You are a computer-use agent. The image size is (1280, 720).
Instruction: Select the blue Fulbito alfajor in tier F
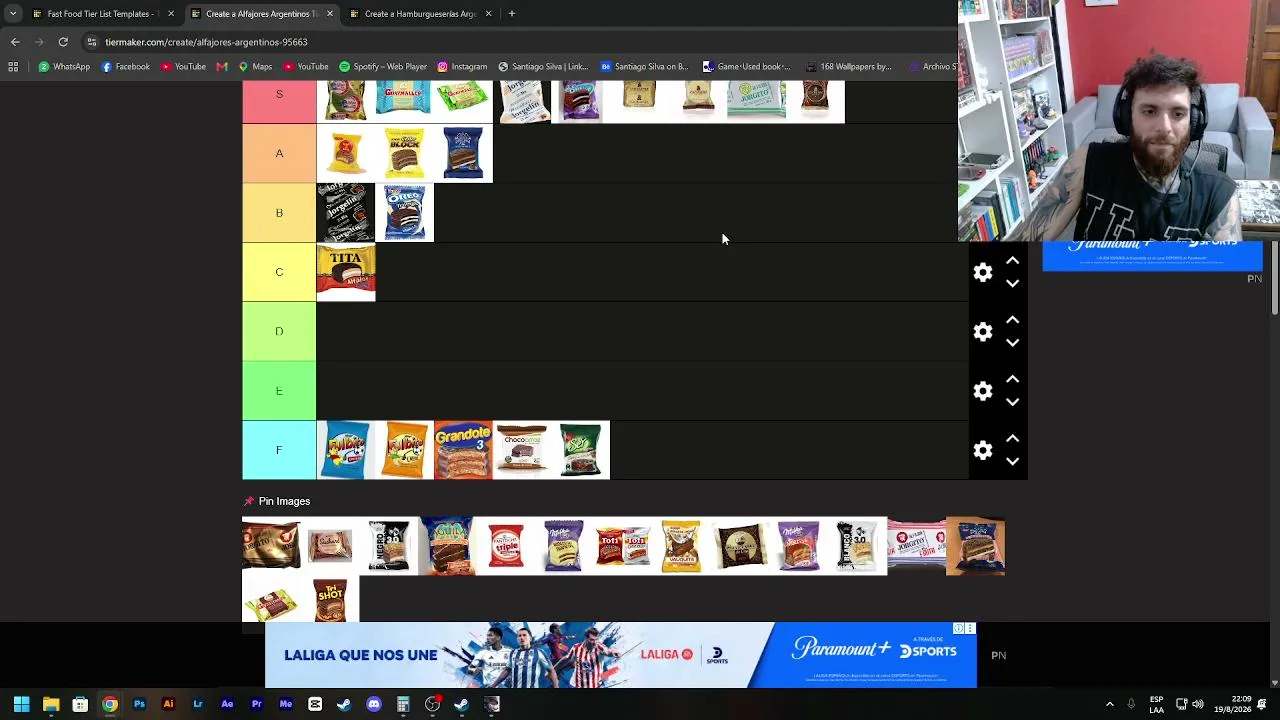click(346, 450)
